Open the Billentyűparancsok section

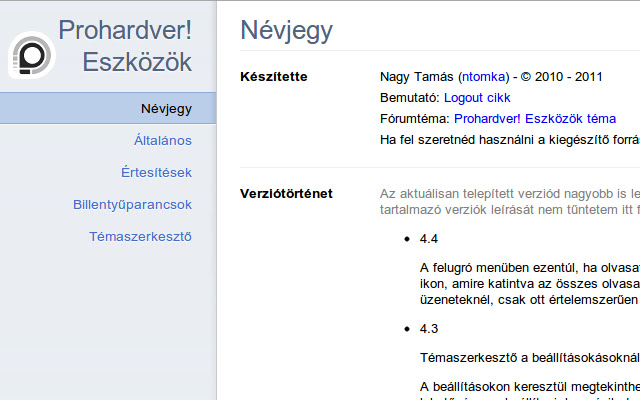(132, 204)
